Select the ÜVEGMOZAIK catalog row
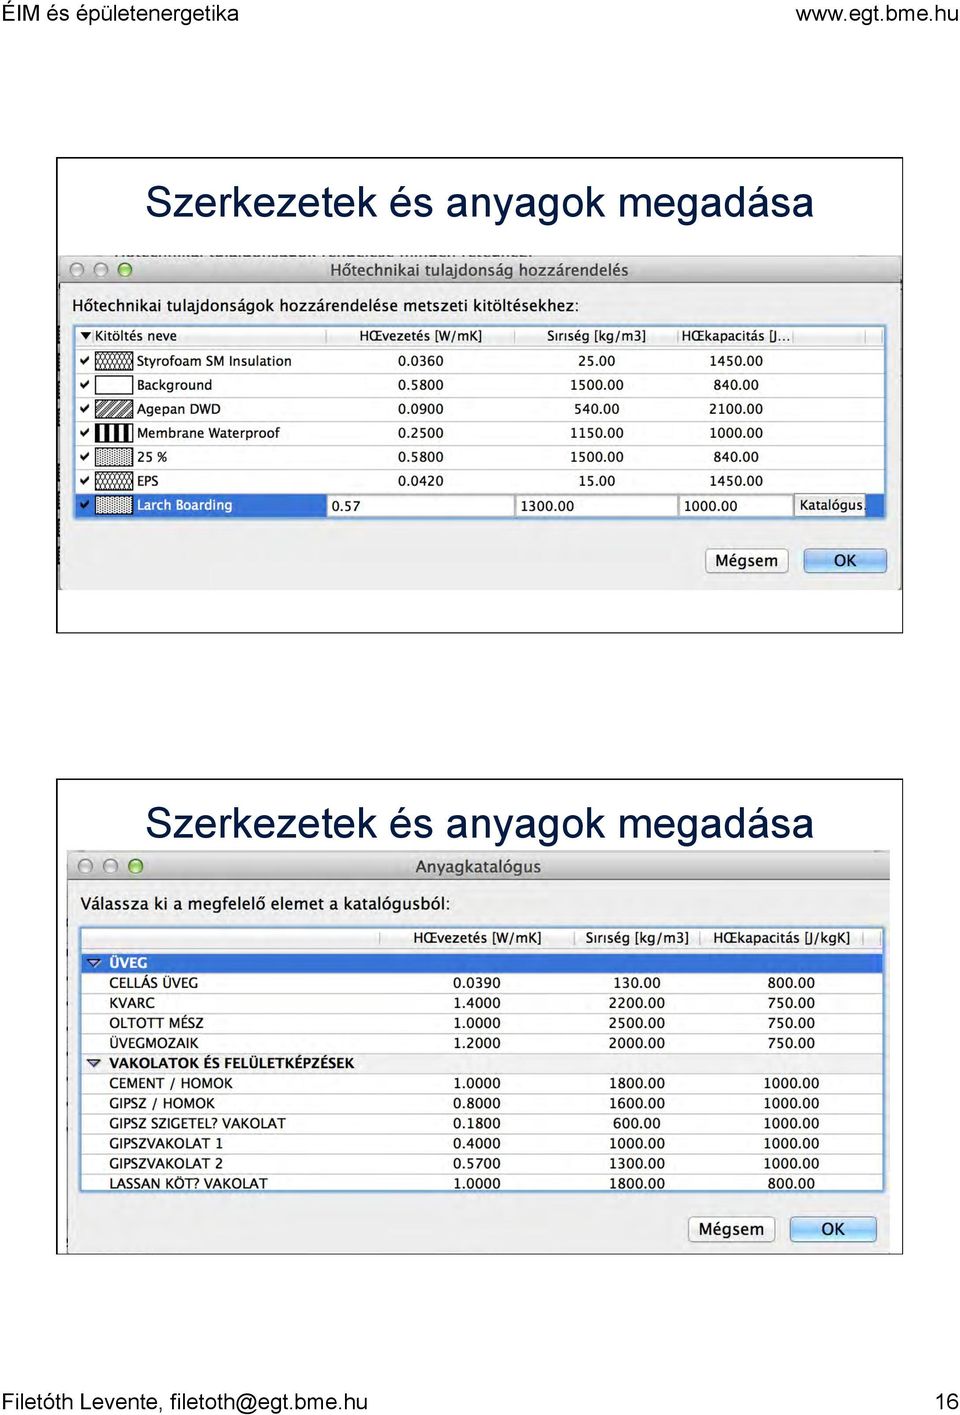The width and height of the screenshot is (960, 1415). pos(481,1043)
